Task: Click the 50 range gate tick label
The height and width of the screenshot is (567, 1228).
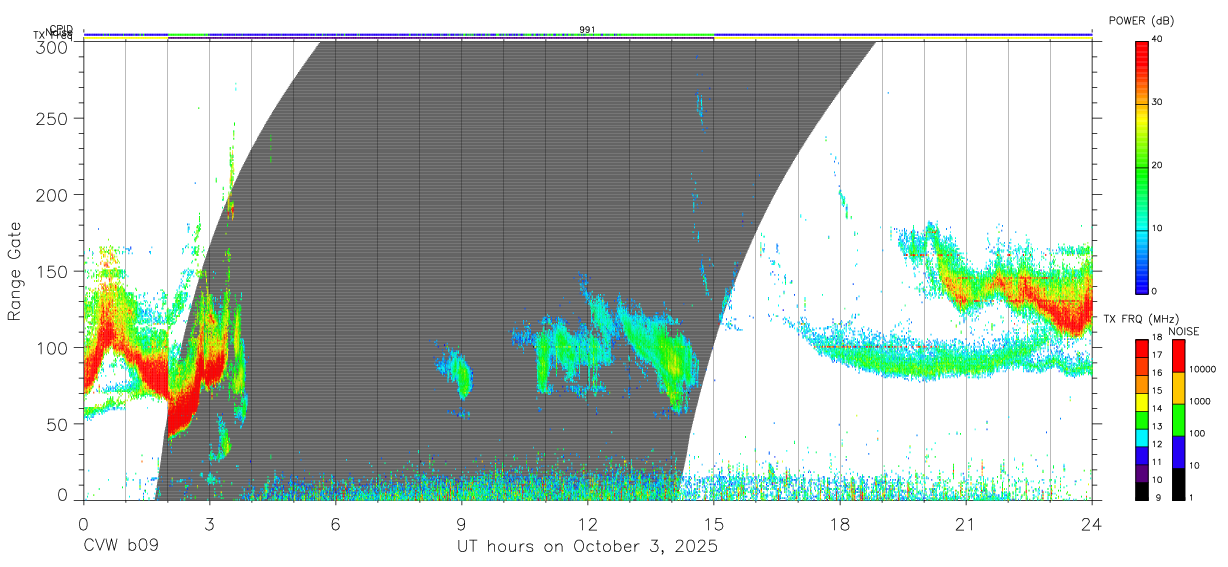Action: (x=59, y=424)
